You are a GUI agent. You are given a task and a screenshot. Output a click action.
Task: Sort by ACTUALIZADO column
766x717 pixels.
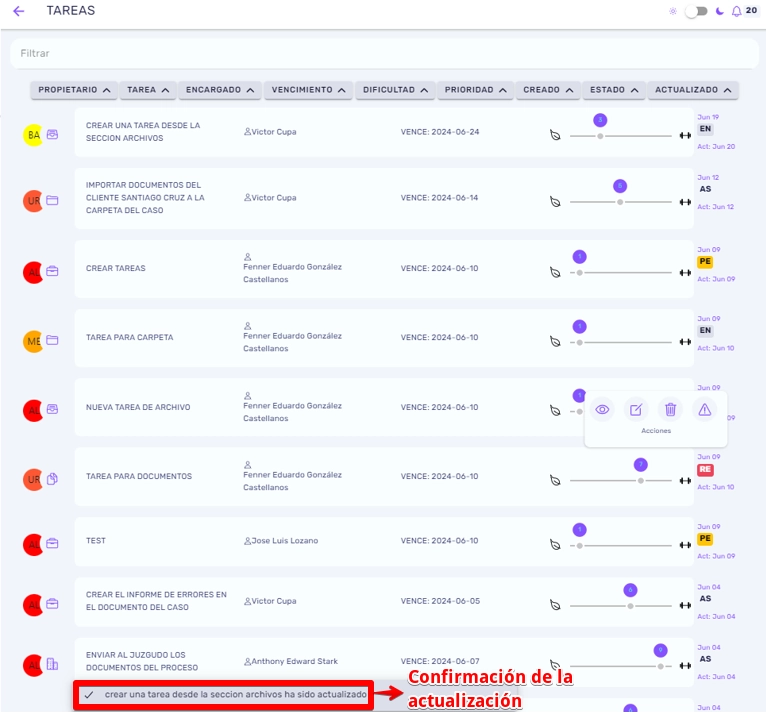point(693,90)
